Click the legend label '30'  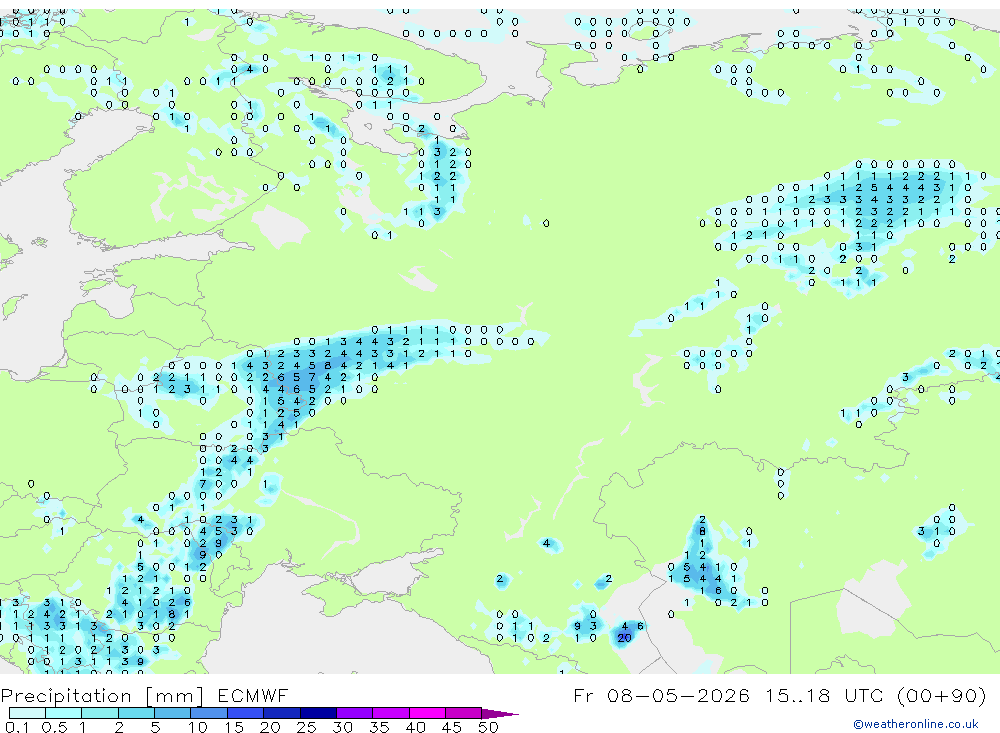342,727
